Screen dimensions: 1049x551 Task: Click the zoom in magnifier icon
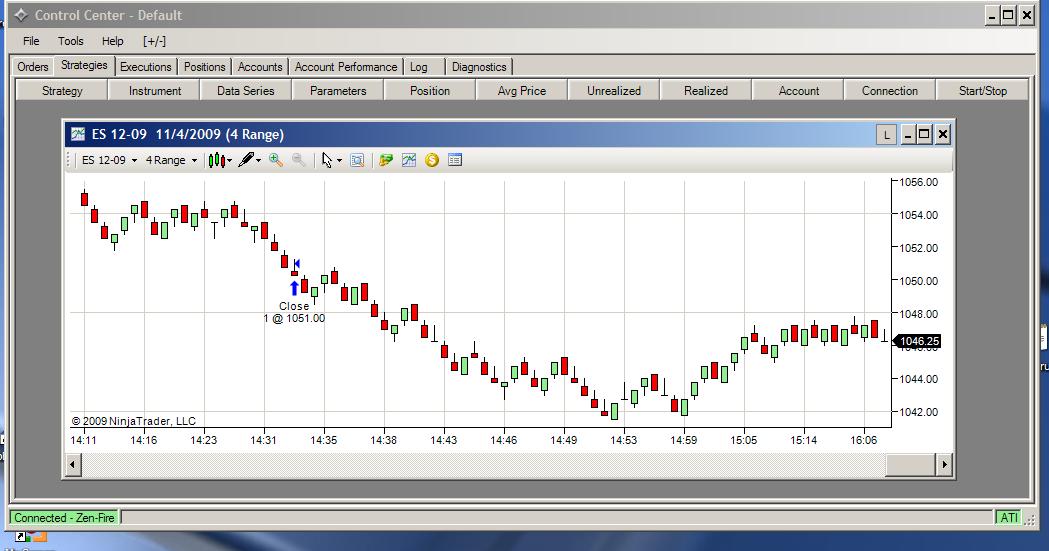(276, 160)
